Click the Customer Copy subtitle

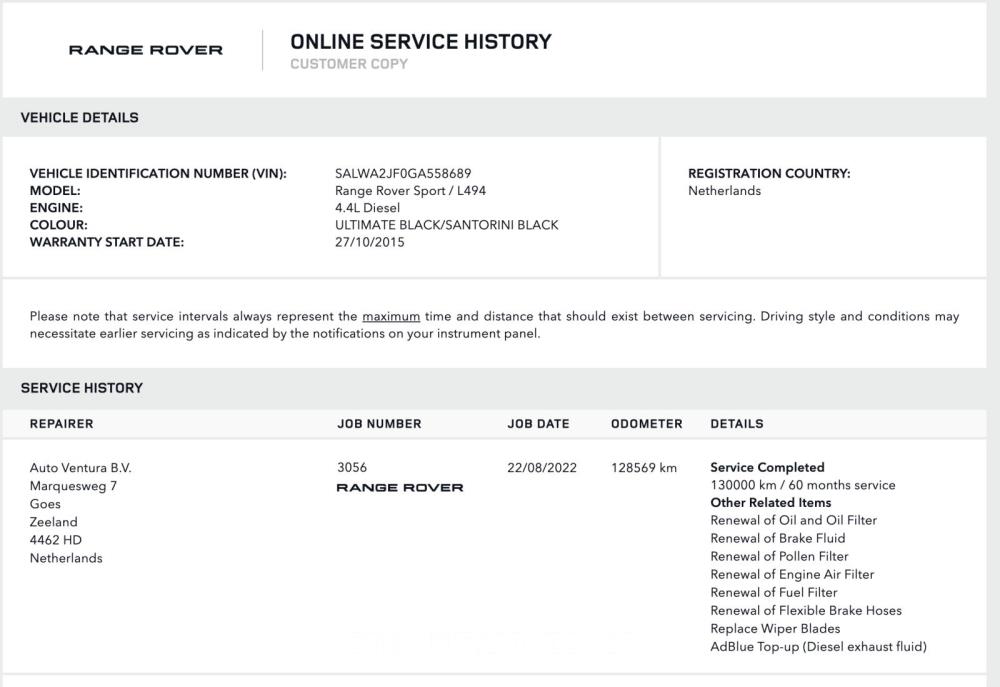349,65
